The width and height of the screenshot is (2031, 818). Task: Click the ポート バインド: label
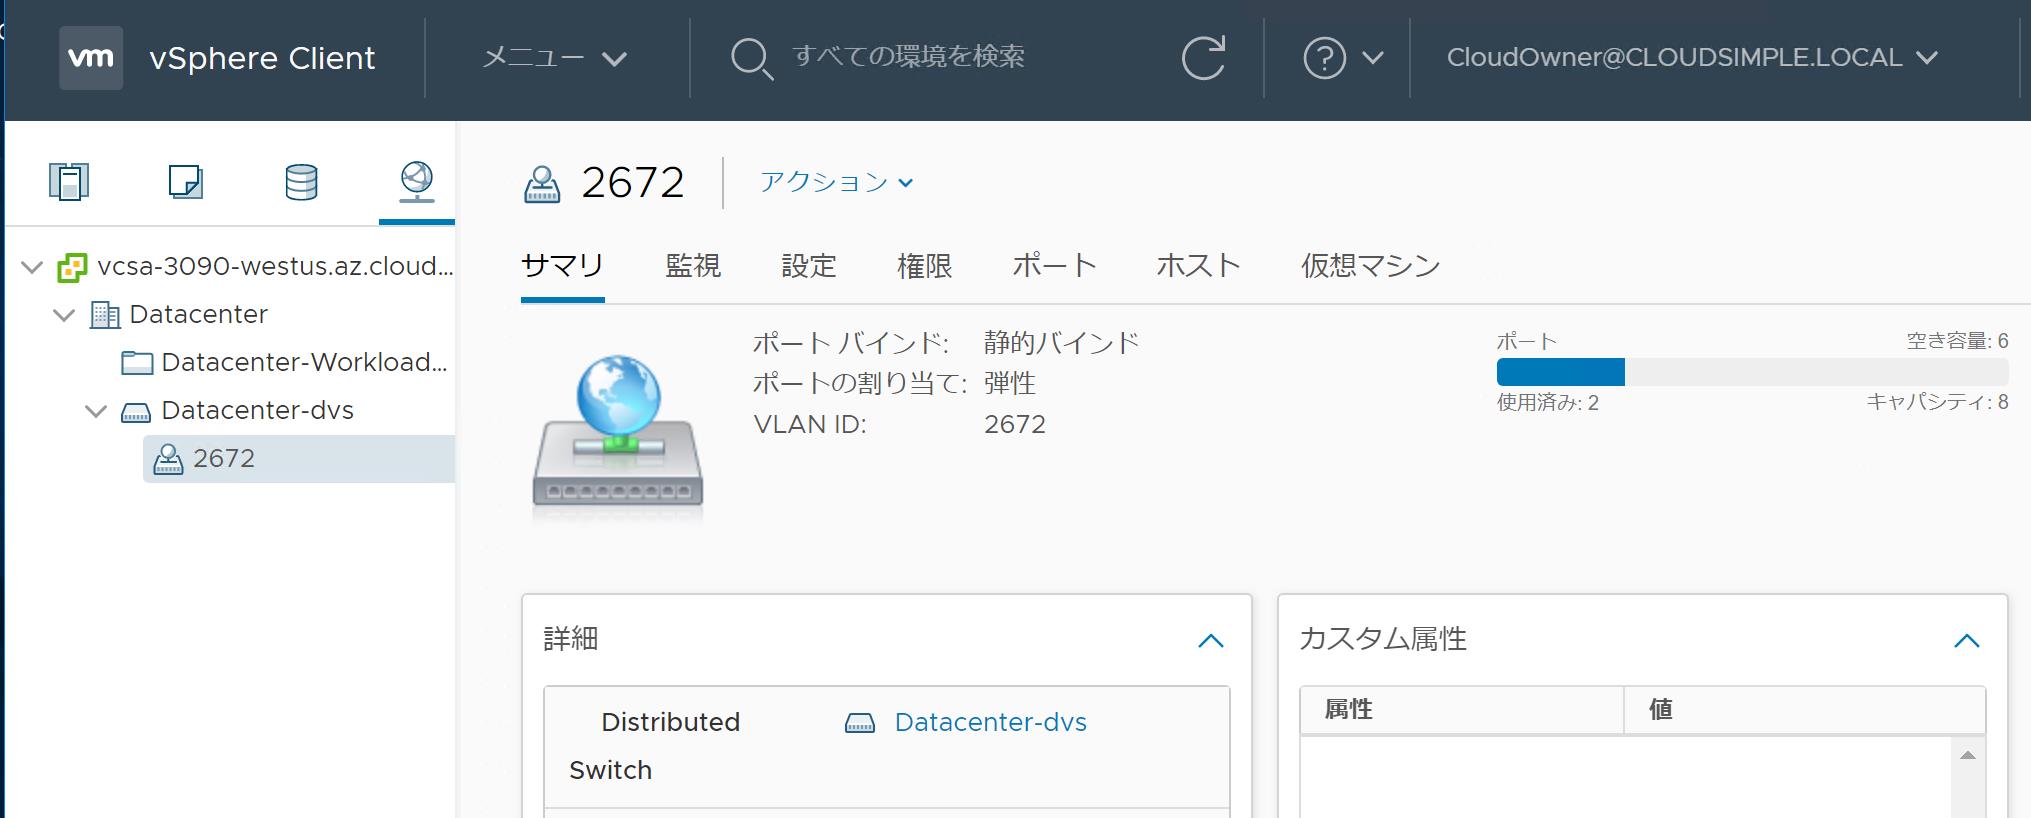[x=851, y=343]
